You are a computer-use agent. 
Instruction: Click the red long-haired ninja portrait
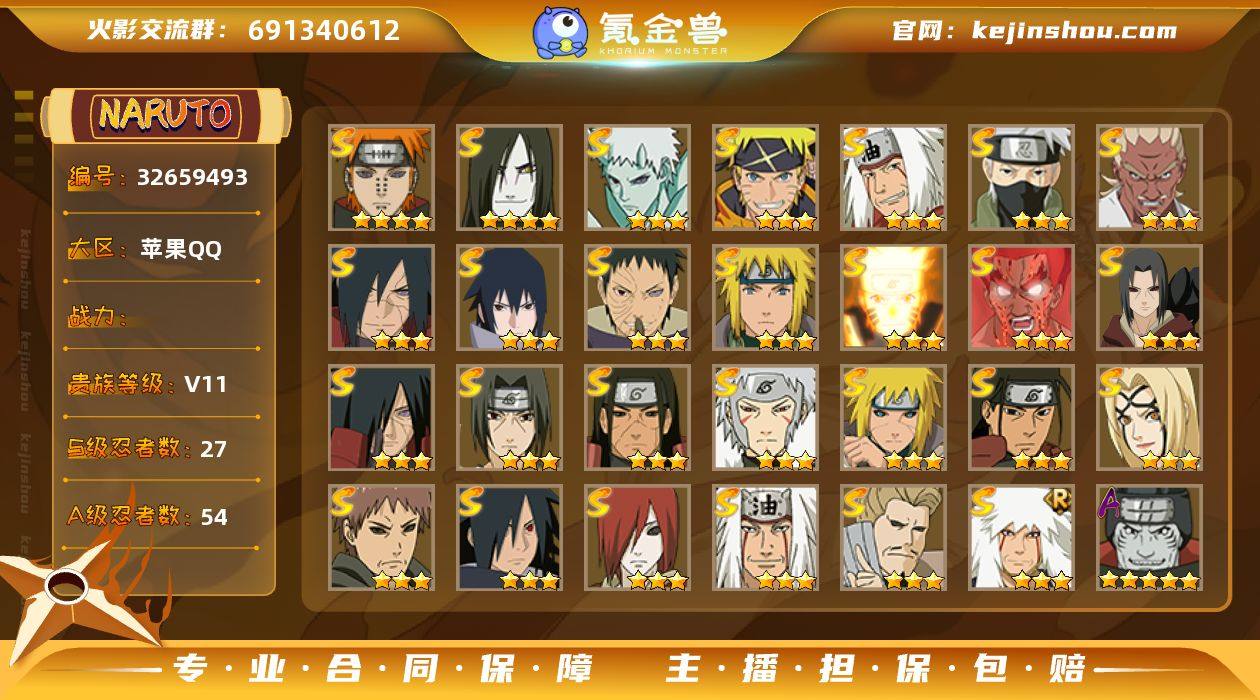(637, 538)
